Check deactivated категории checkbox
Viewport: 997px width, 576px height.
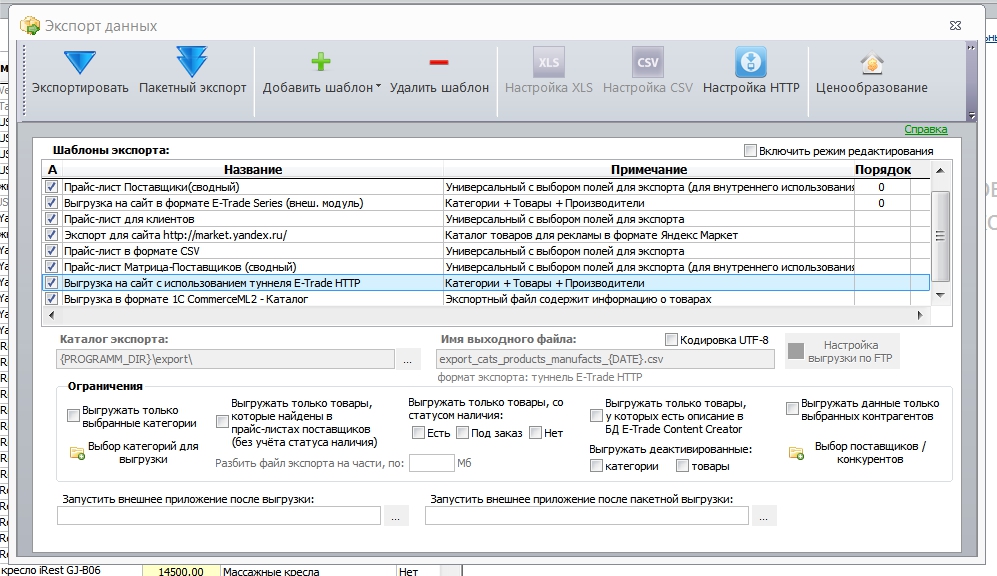(x=596, y=466)
